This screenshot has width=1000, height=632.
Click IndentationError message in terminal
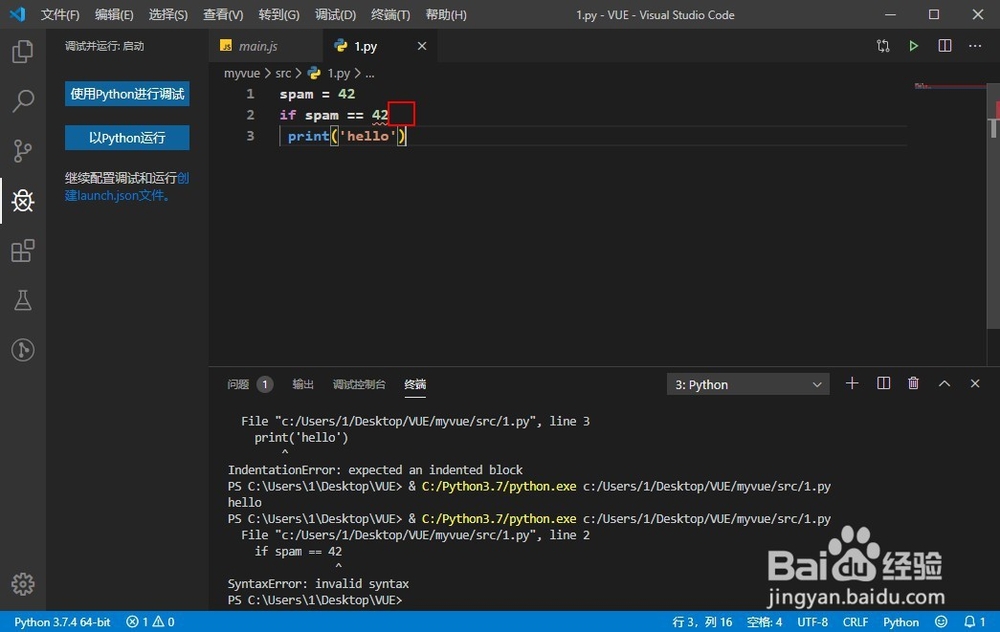tap(375, 470)
